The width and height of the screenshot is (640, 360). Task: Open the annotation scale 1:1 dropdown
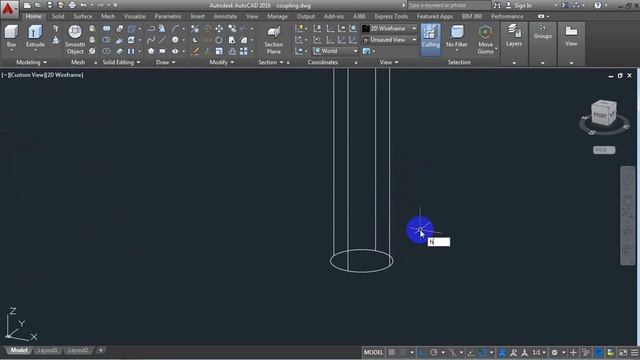tap(539, 352)
